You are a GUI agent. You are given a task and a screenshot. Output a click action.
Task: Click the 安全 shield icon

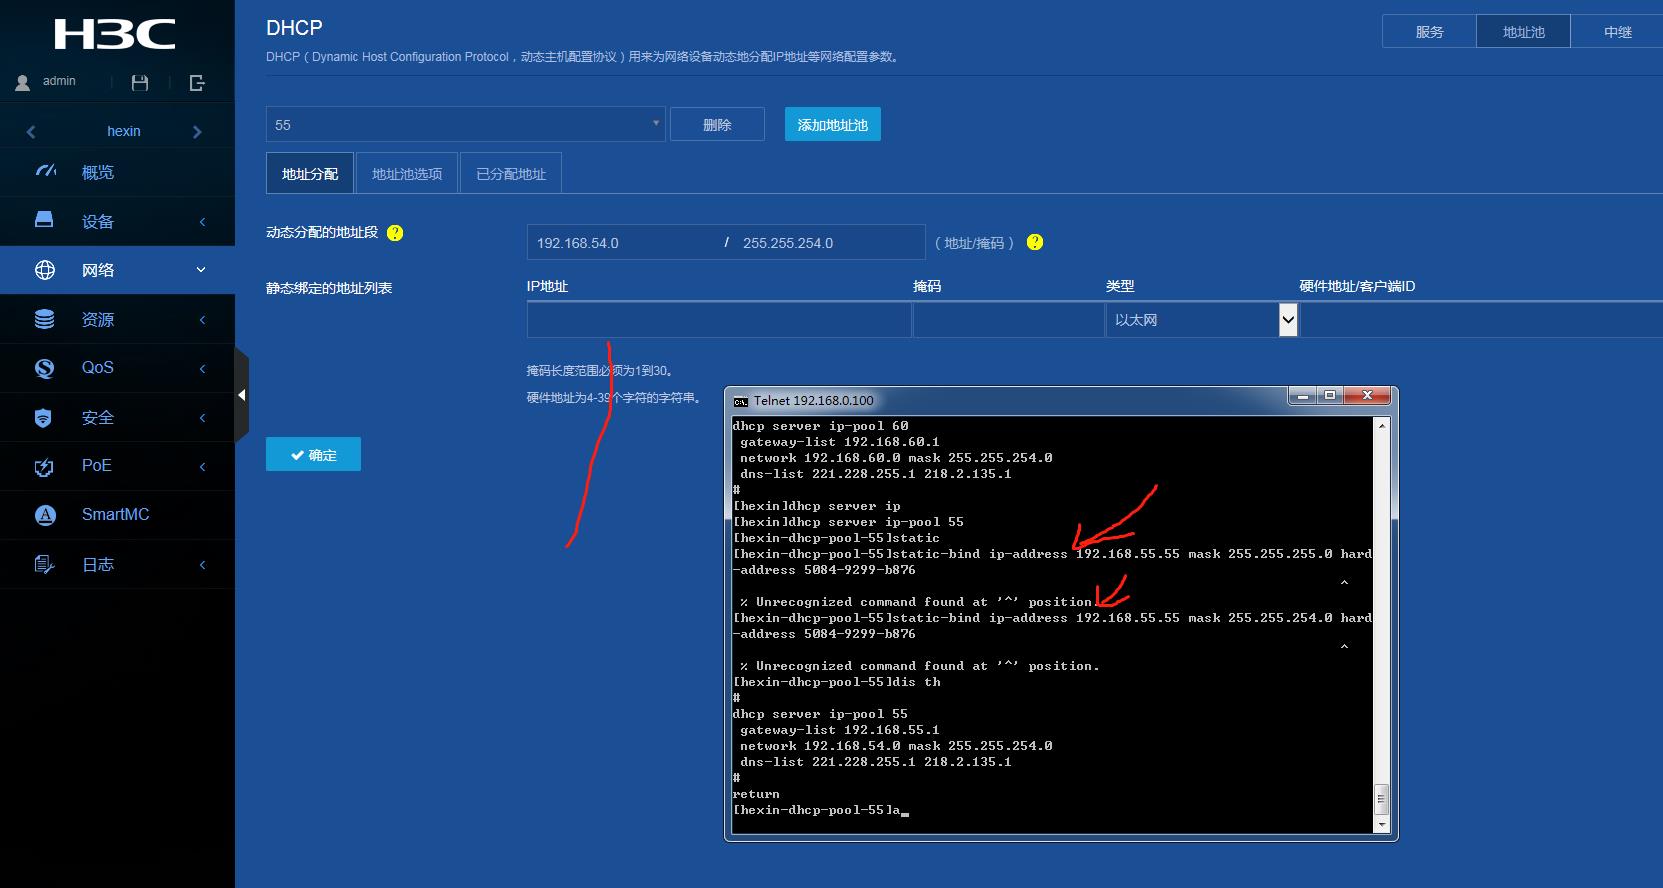43,418
